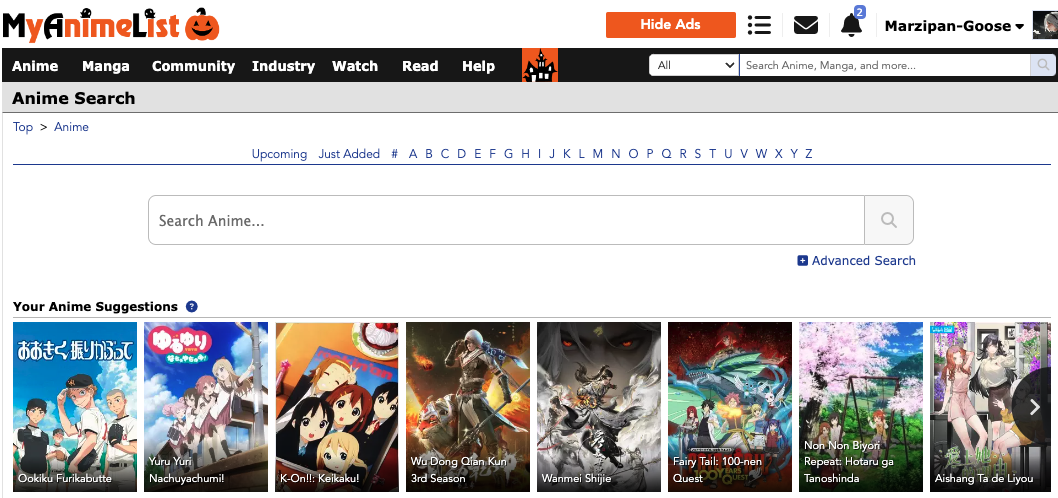Open the list icon in the header
This screenshot has width=1058, height=498.
759,26
